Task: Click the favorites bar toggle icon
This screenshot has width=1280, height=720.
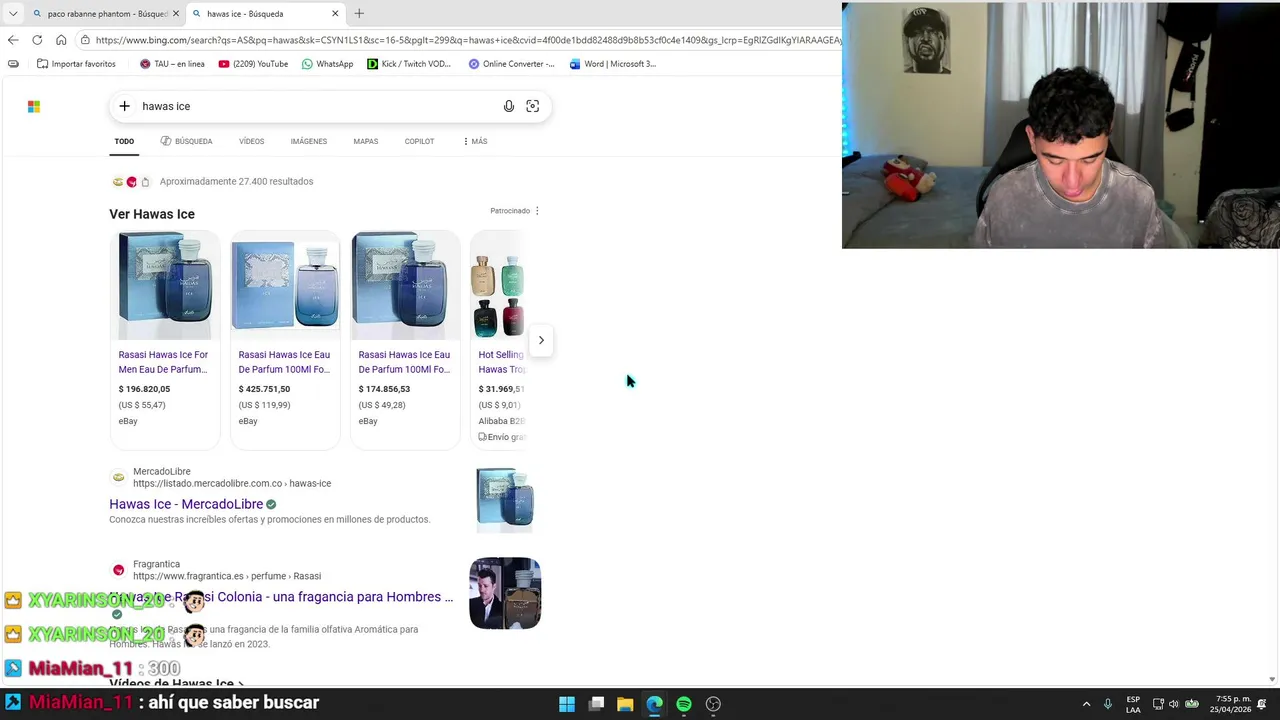Action: coord(13,64)
